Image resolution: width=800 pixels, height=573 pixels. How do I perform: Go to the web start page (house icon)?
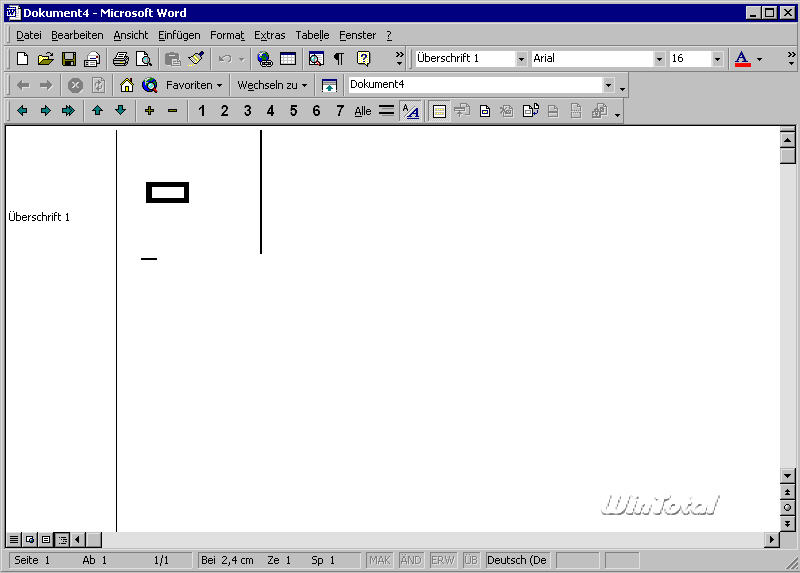point(127,85)
